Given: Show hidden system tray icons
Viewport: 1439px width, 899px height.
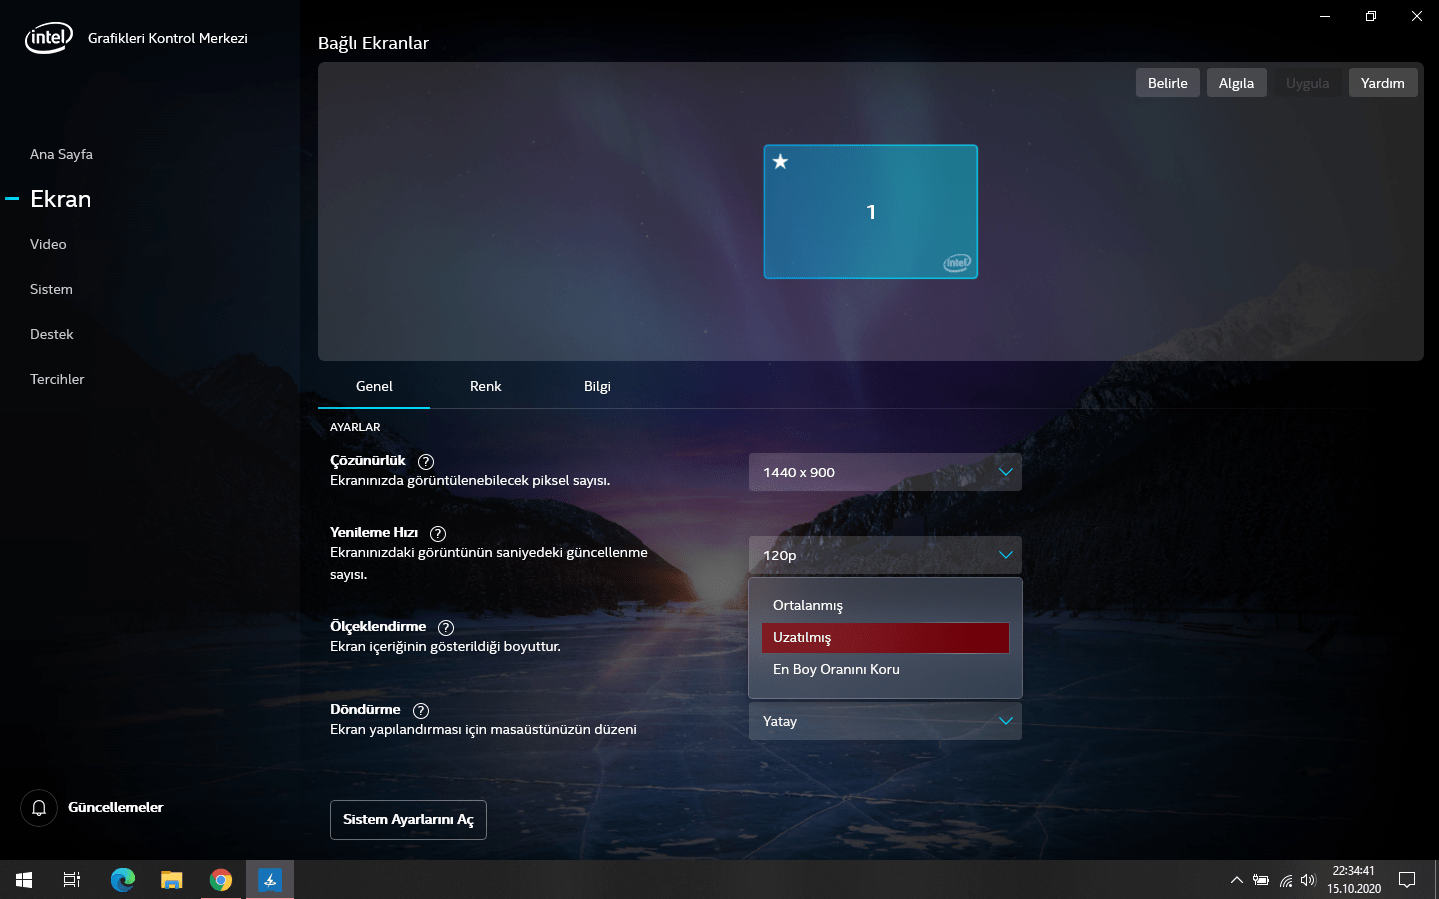Looking at the screenshot, I should pos(1237,880).
